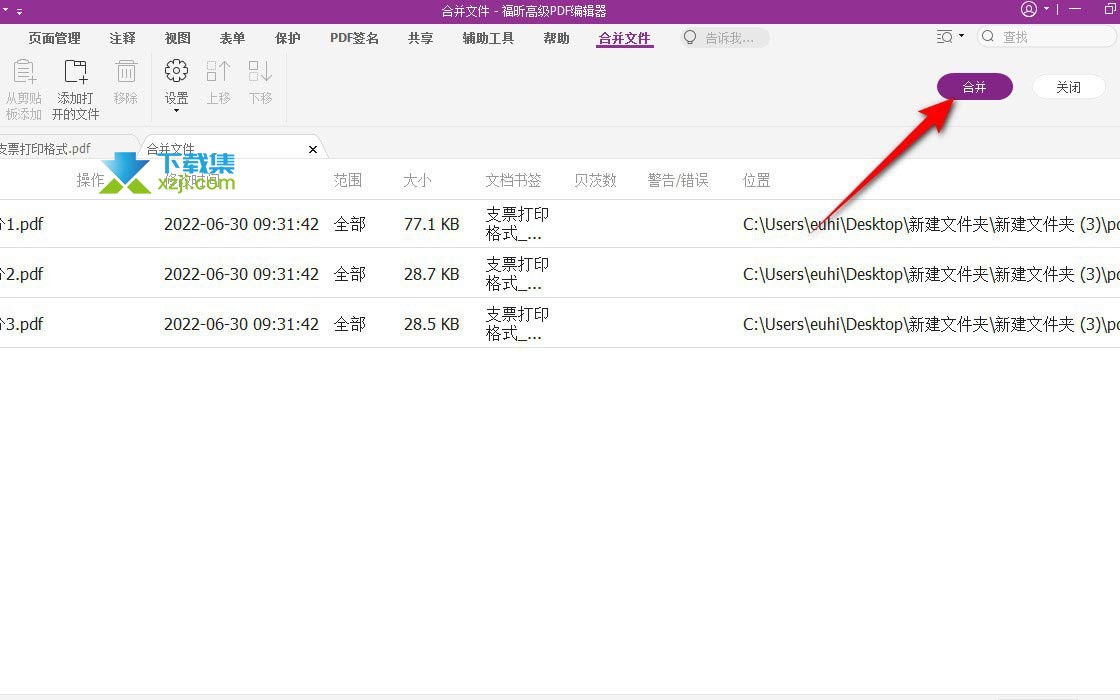Click the Remove trash icon
The image size is (1120, 700).
coord(126,71)
